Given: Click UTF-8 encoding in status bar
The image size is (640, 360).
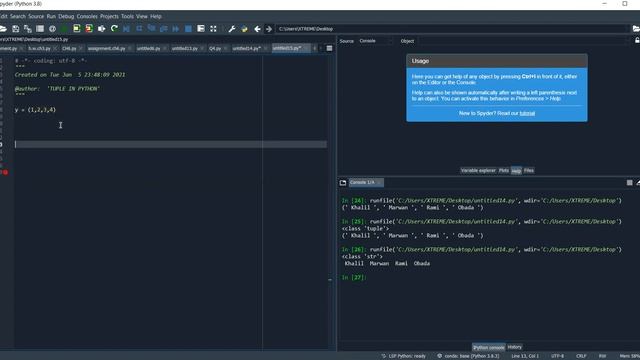Looking at the screenshot, I should pyautogui.click(x=558, y=356).
